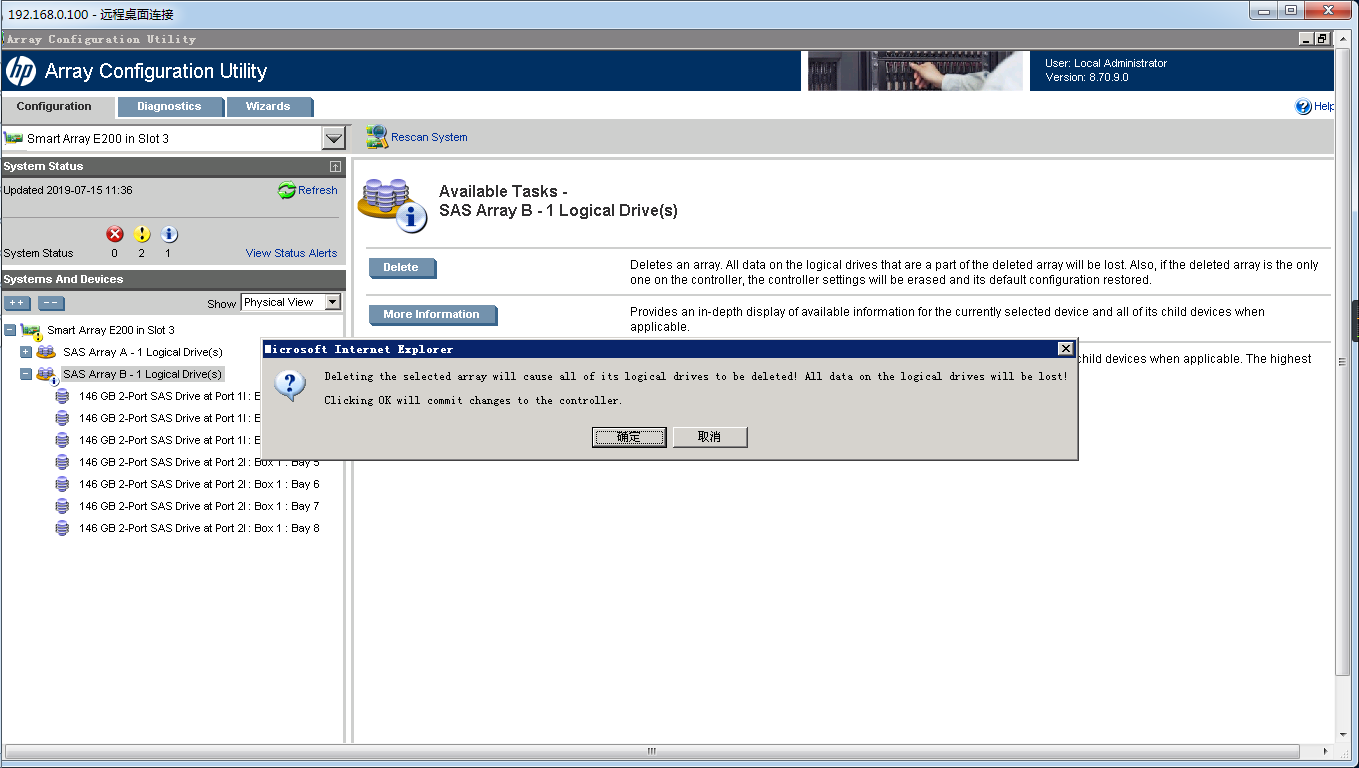
Task: Click the 'Updated 2019-07-15 11:36' text
Action: (68, 190)
